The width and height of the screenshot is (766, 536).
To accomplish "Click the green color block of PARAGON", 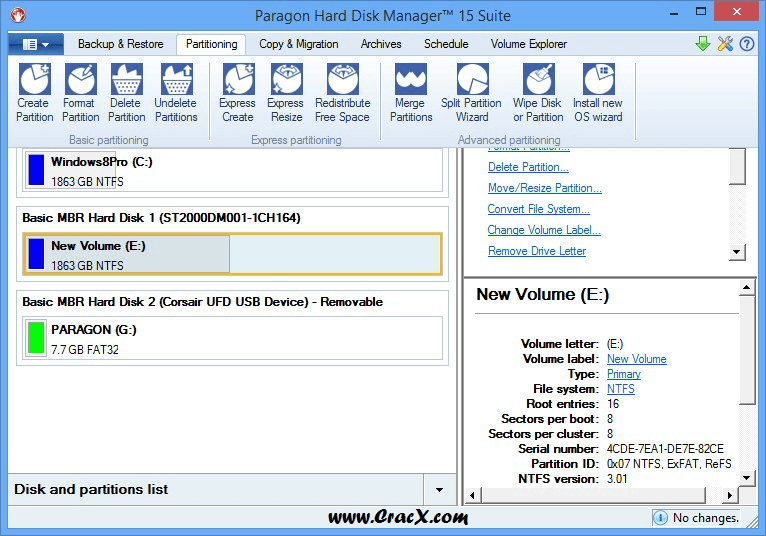I will click(x=36, y=338).
